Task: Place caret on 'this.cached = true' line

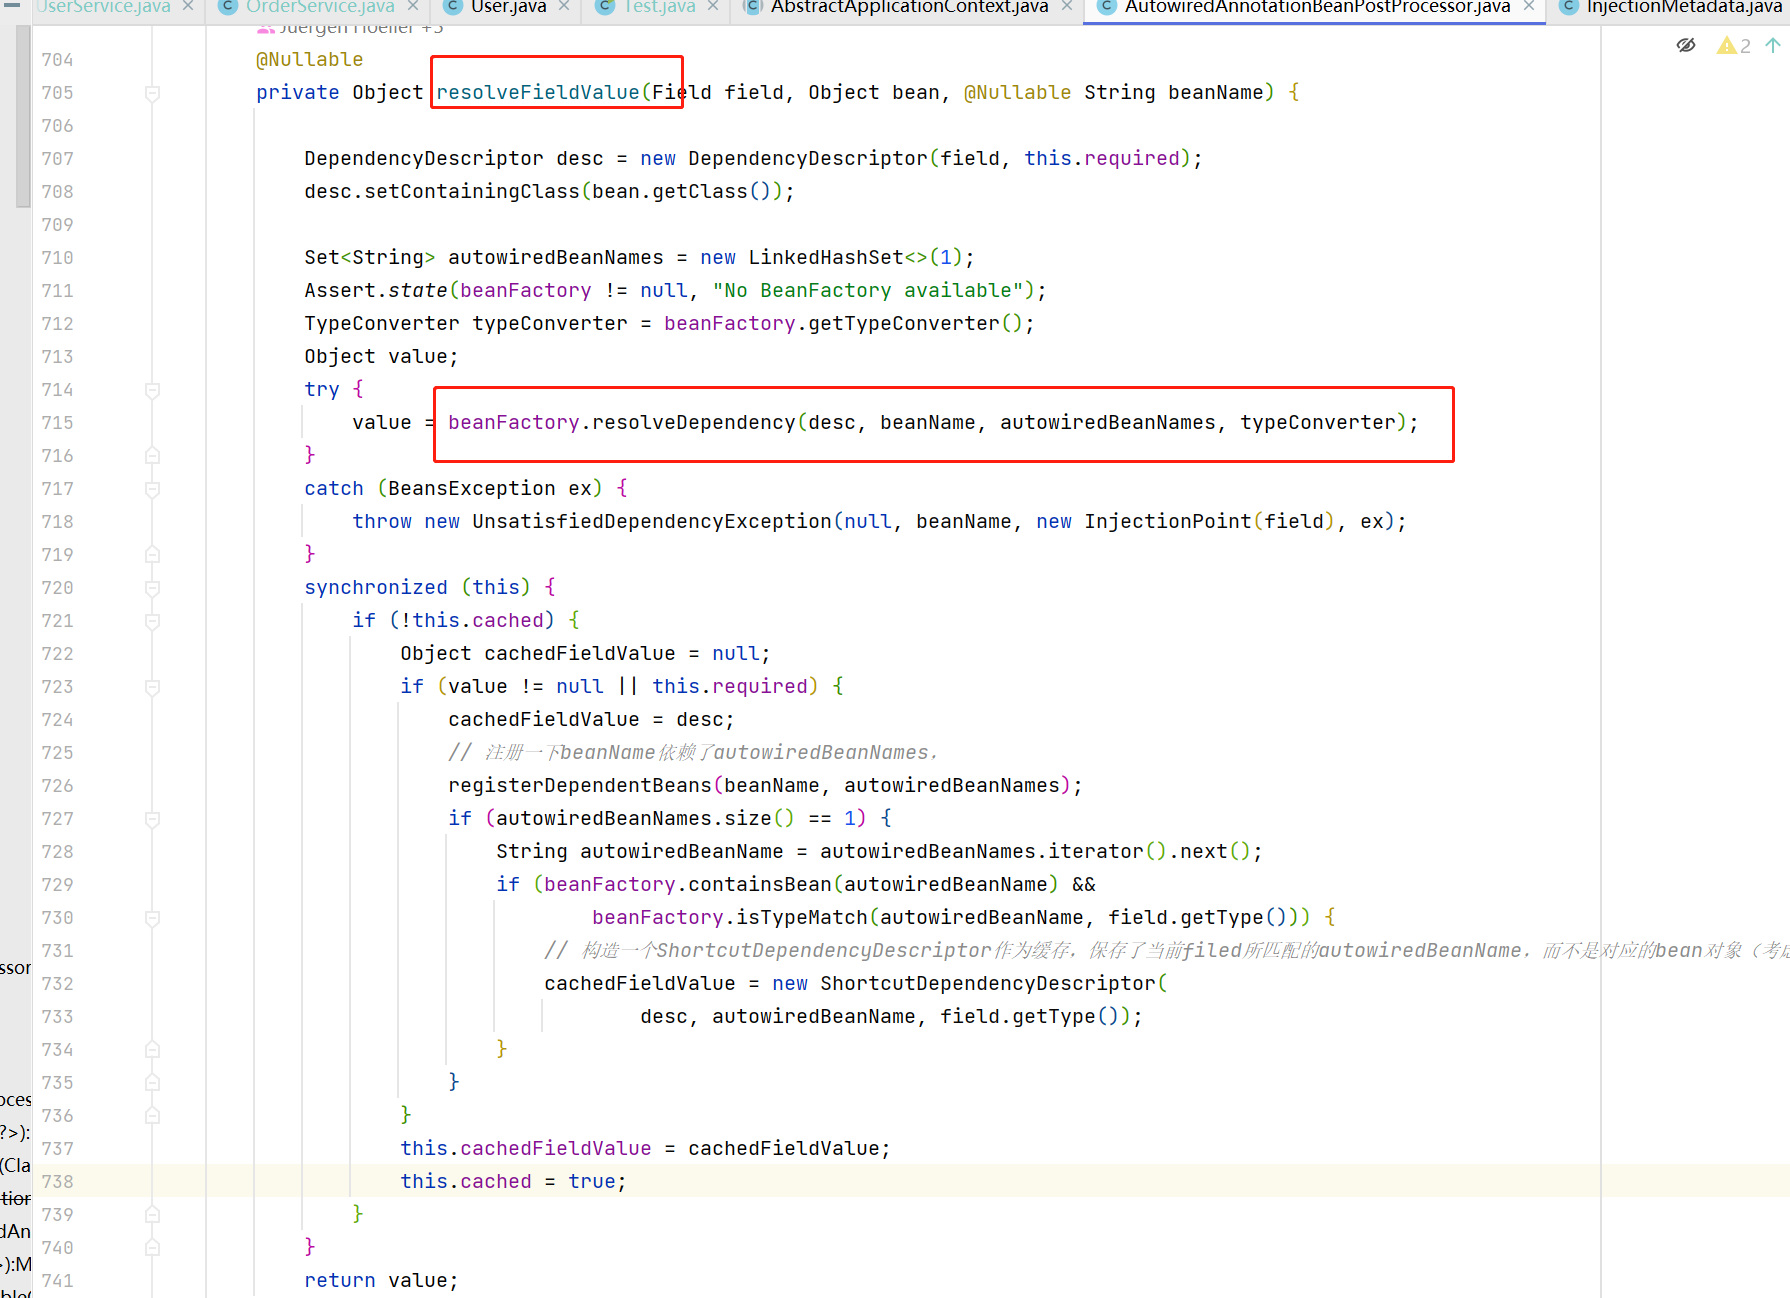Action: coord(513,1182)
